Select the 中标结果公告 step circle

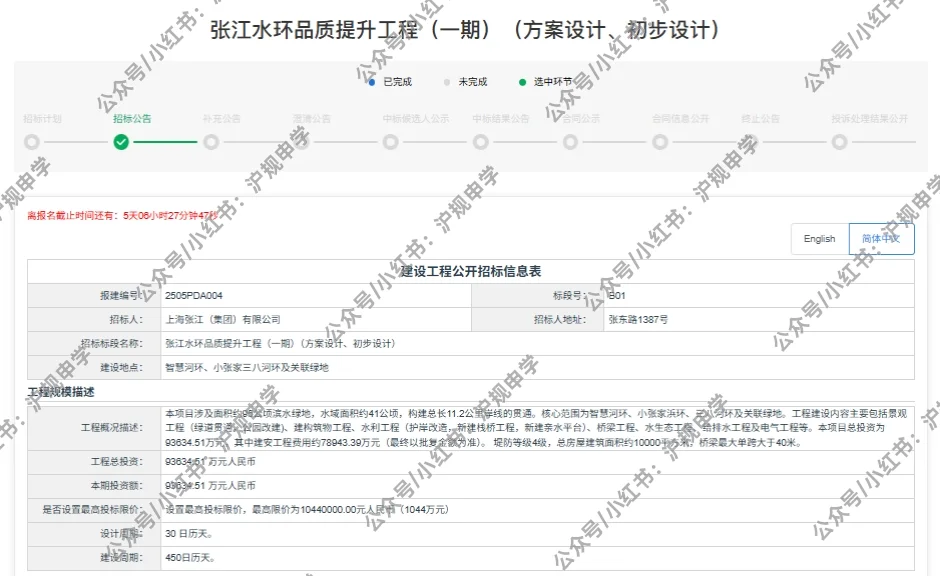click(x=480, y=142)
